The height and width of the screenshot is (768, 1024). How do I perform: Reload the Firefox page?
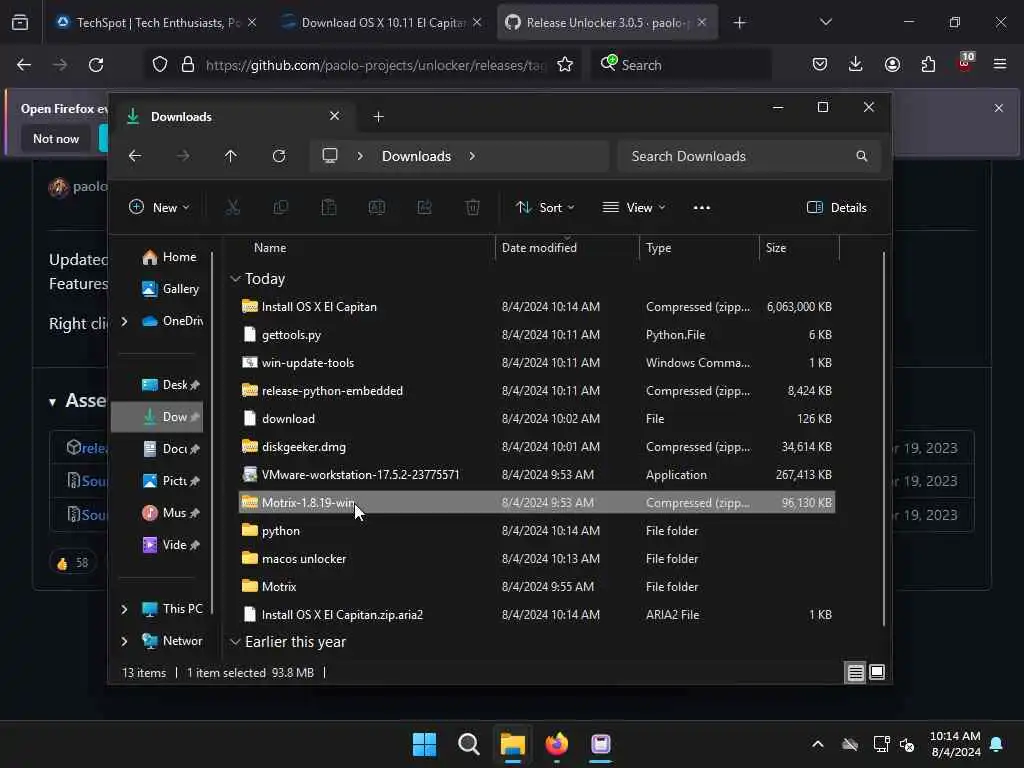(x=96, y=65)
